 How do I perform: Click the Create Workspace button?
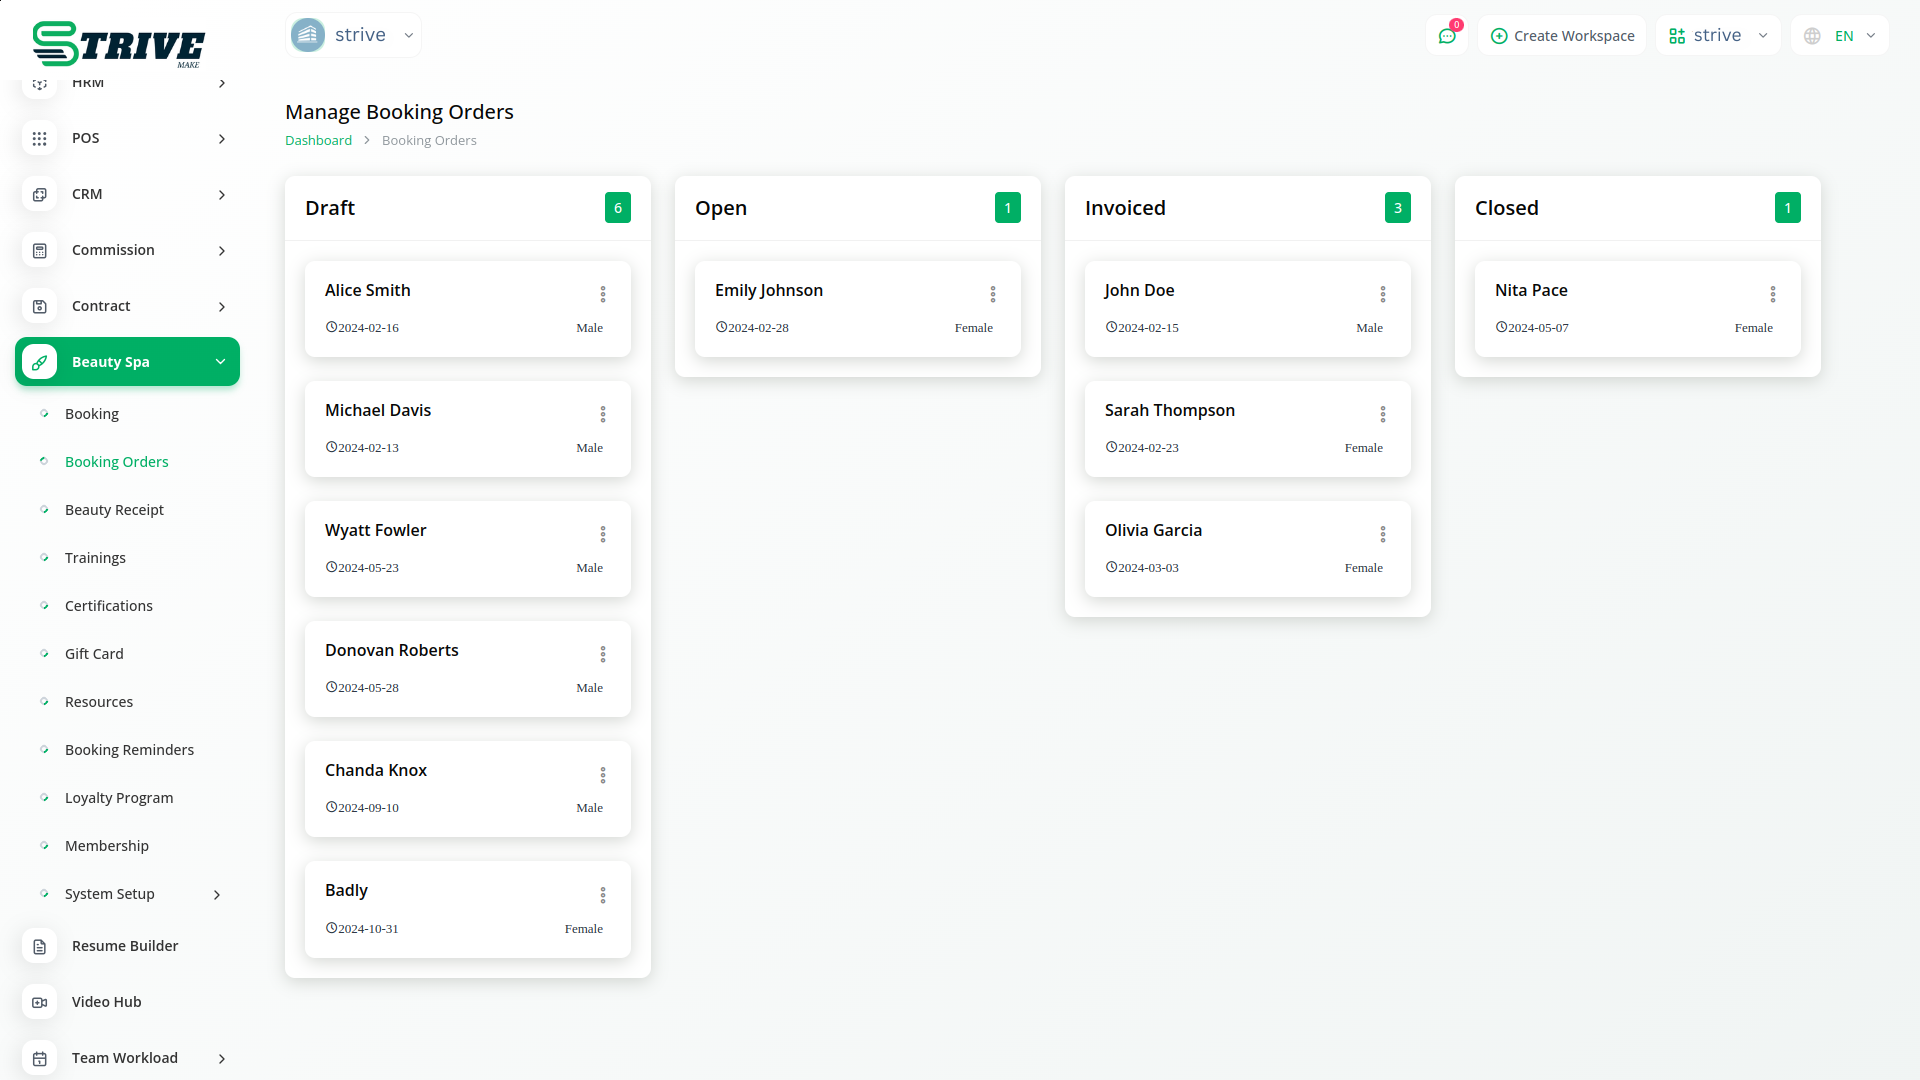[x=1562, y=36]
